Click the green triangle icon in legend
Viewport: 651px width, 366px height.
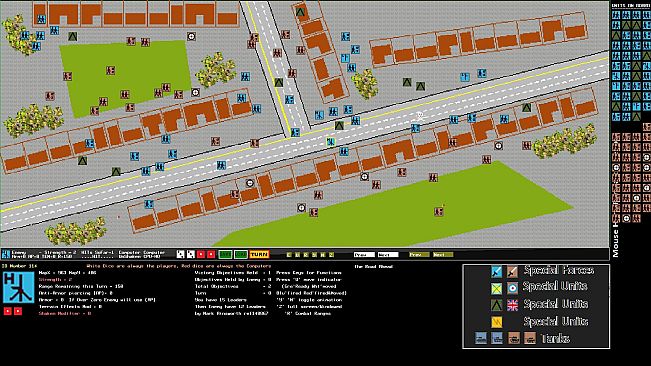point(497,305)
